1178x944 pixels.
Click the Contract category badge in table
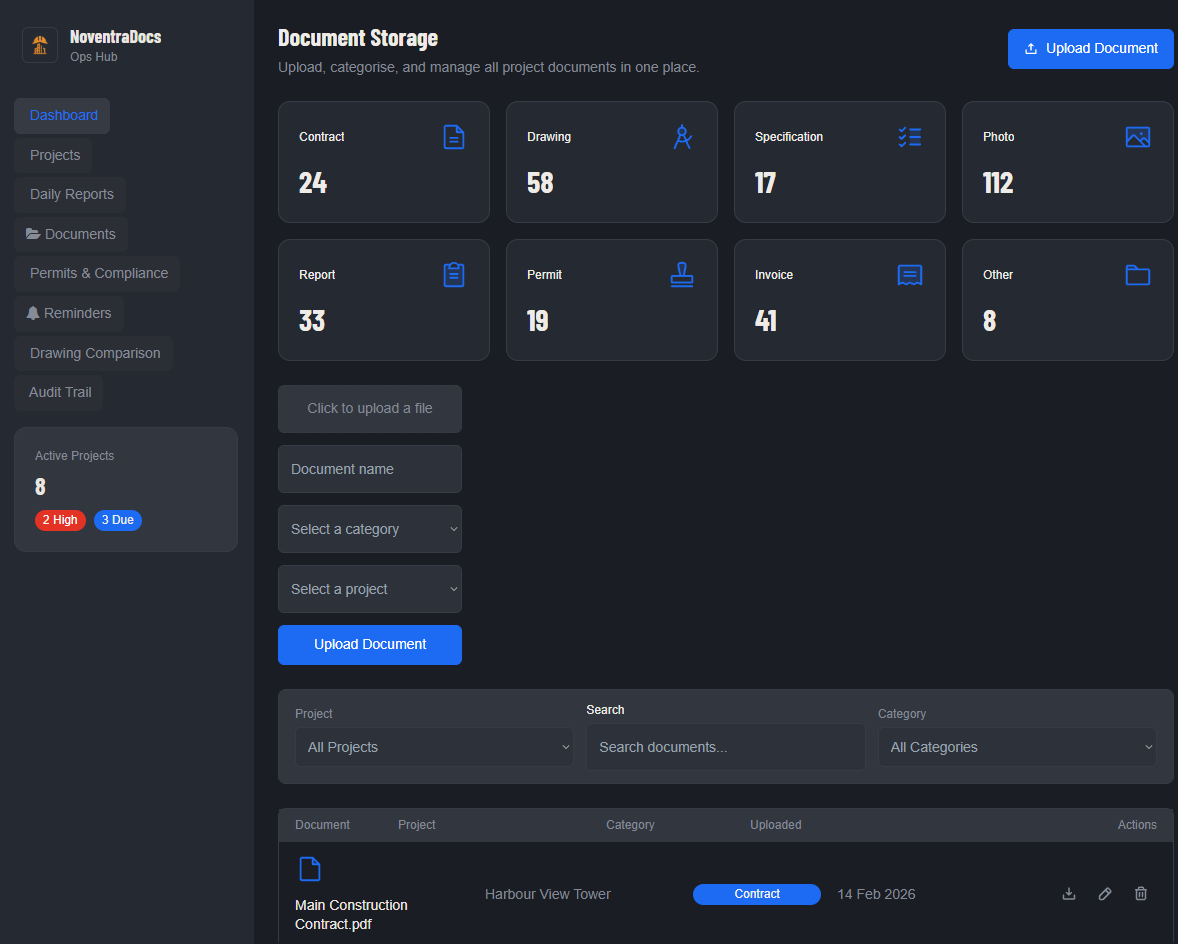pyautogui.click(x=757, y=894)
